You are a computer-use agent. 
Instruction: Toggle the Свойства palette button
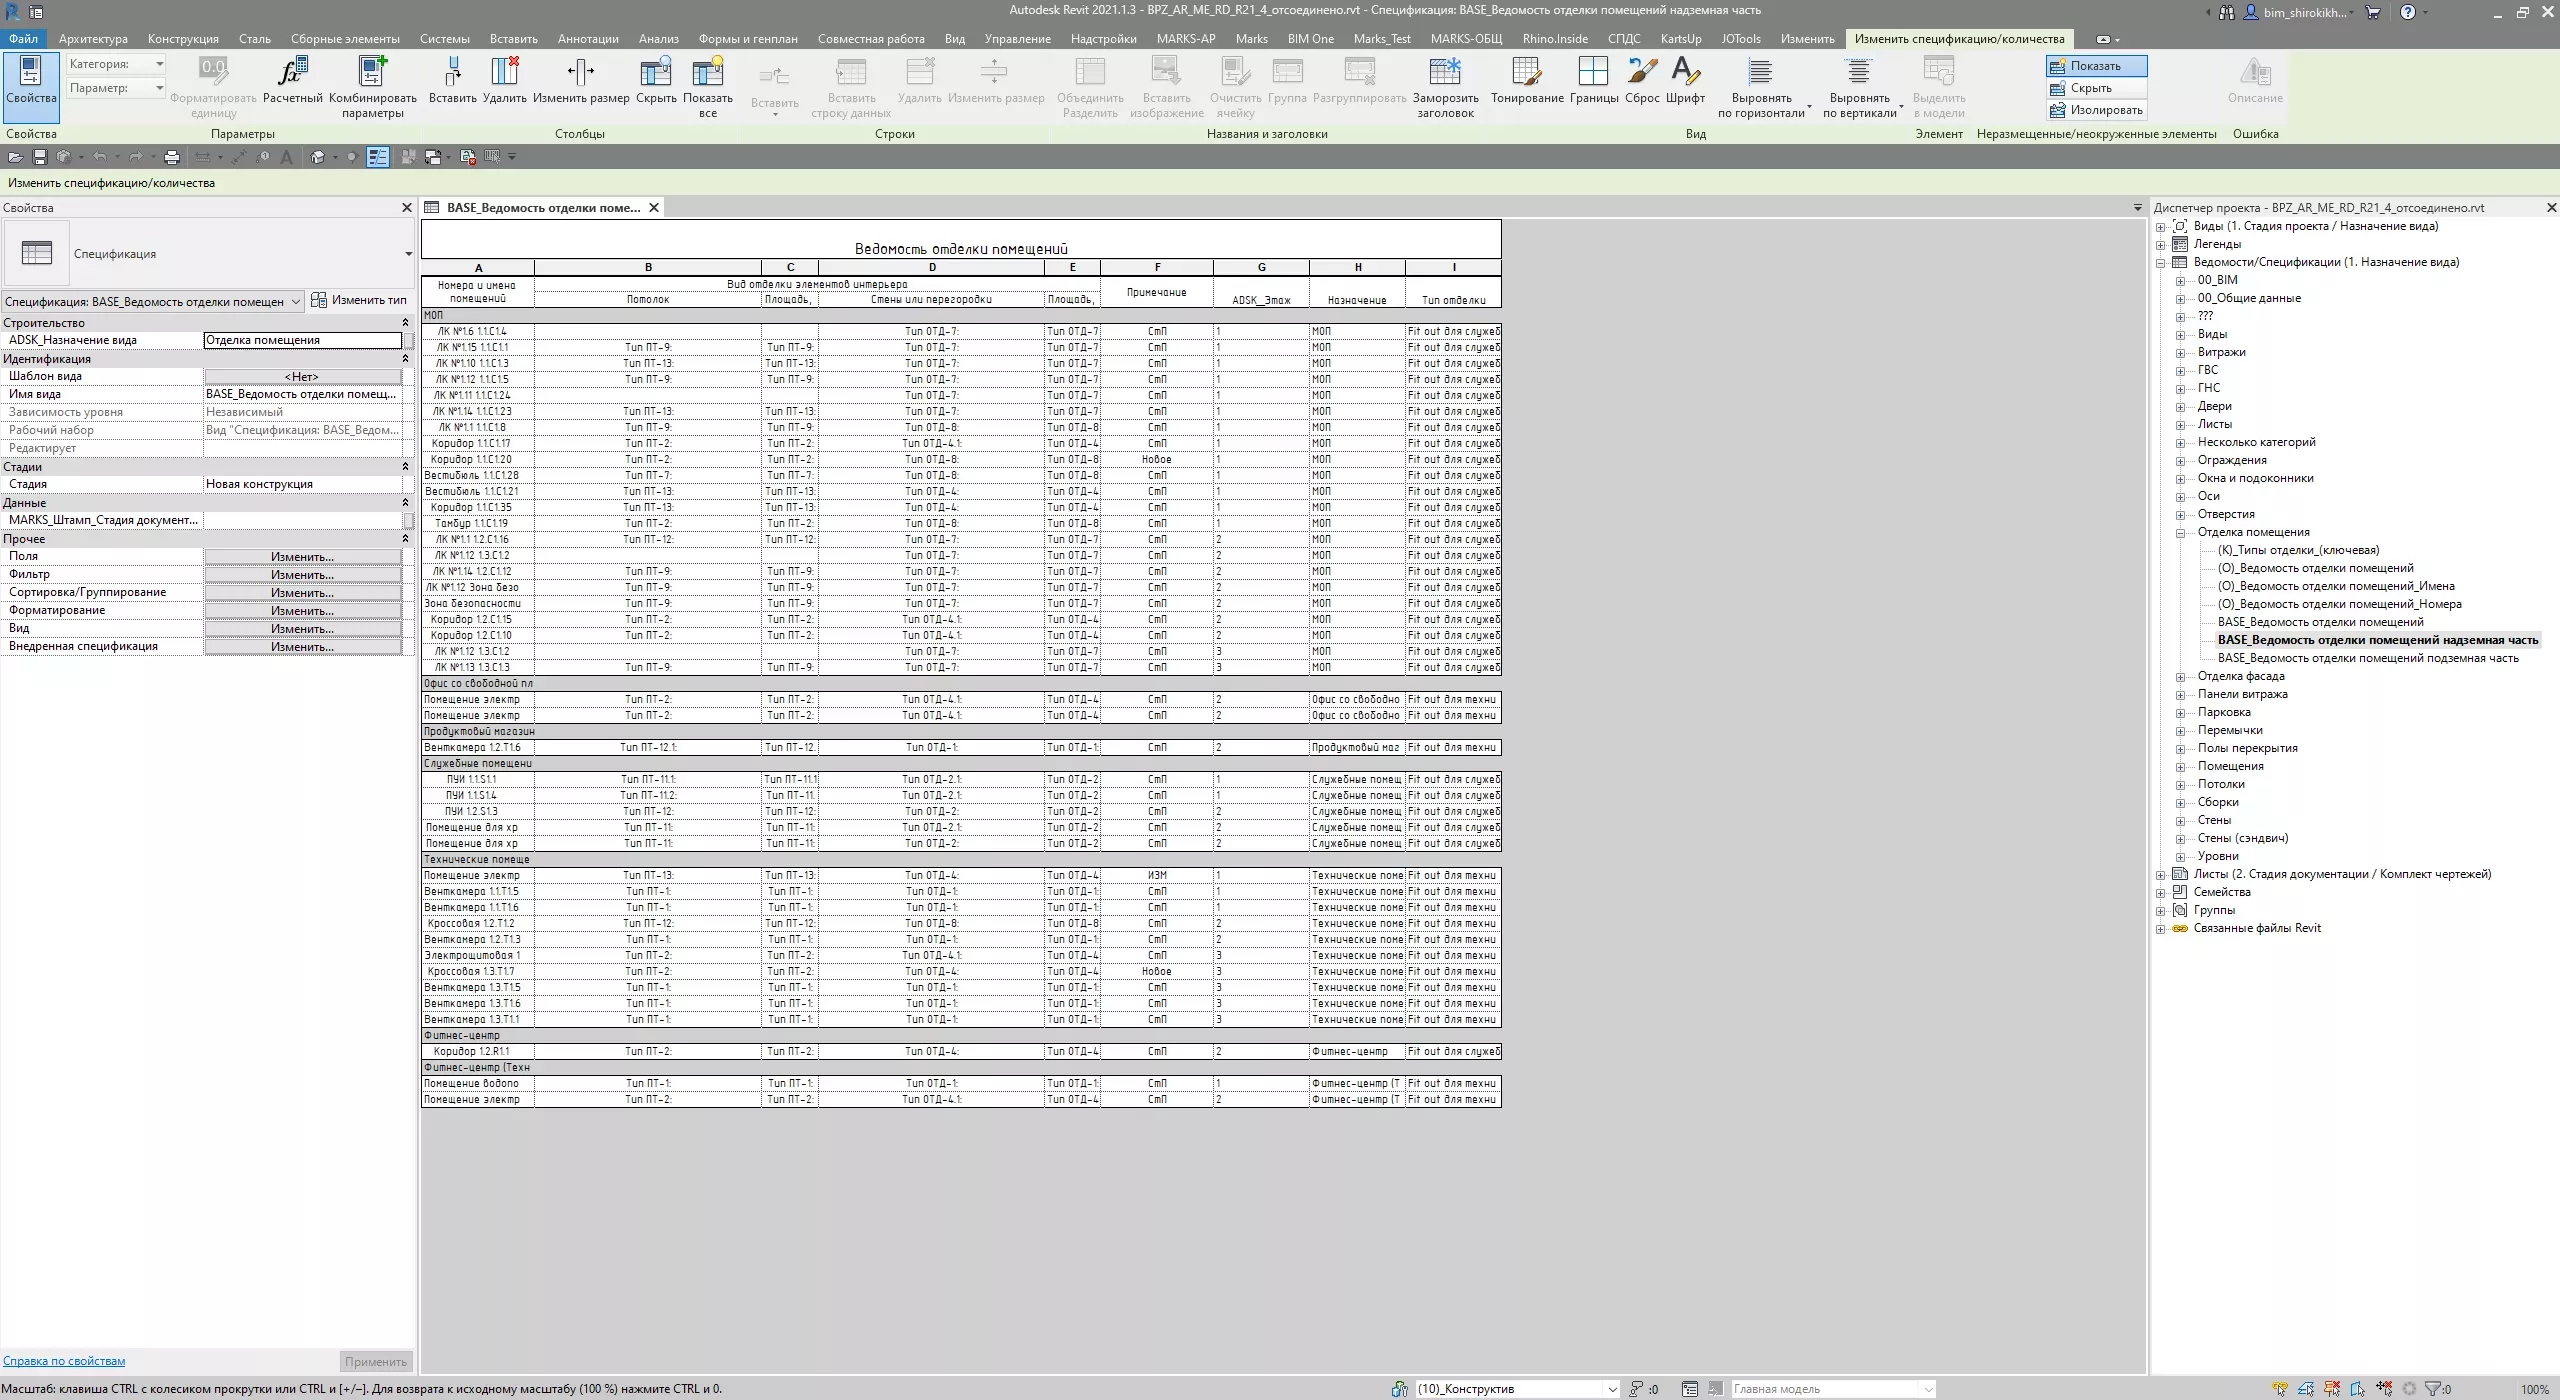31,80
